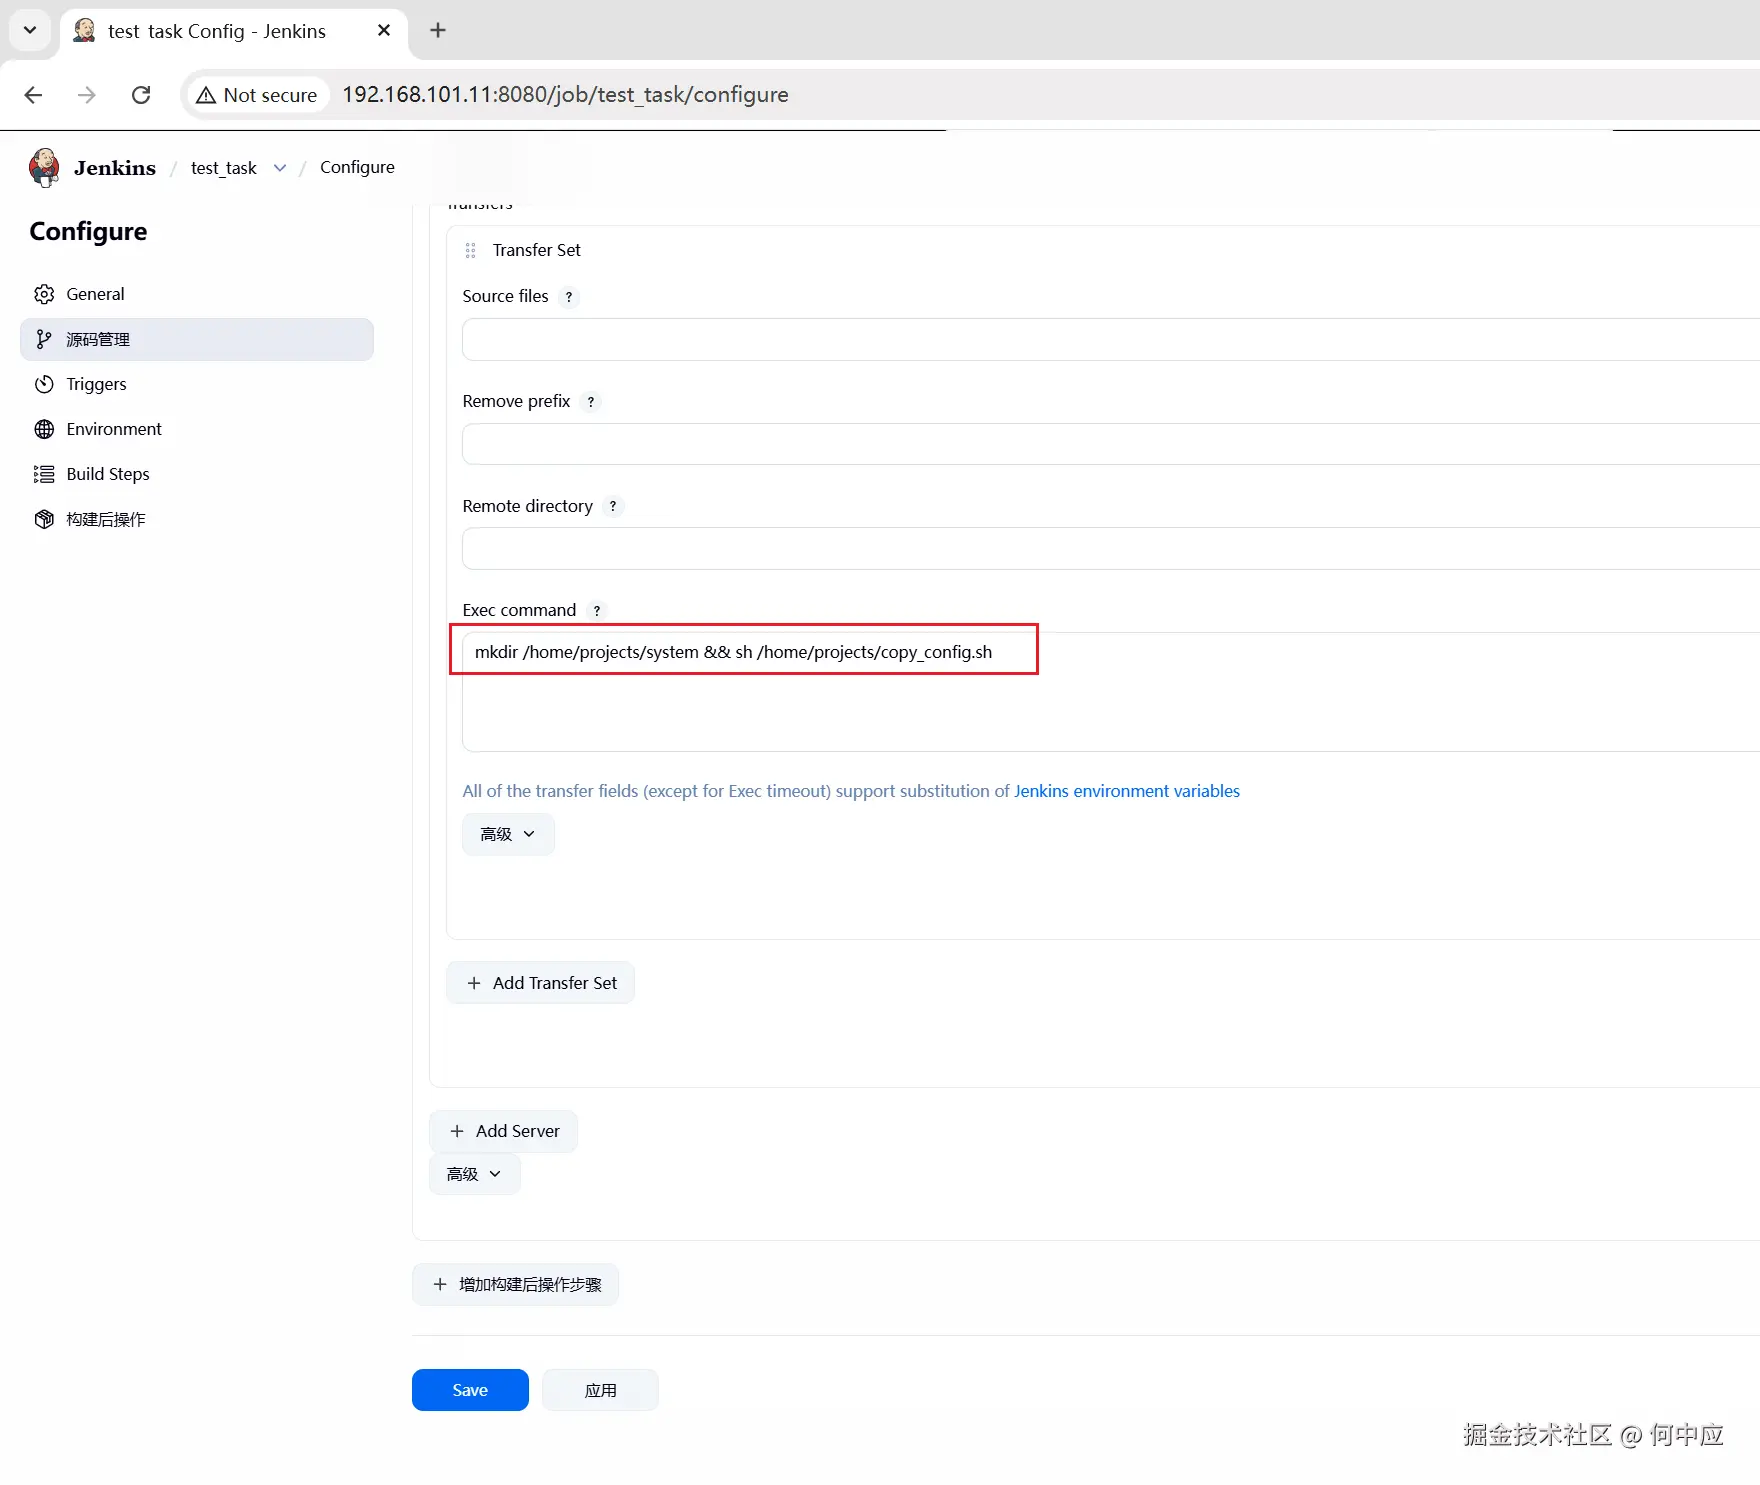Expand 高级 options below Add Server

[474, 1174]
